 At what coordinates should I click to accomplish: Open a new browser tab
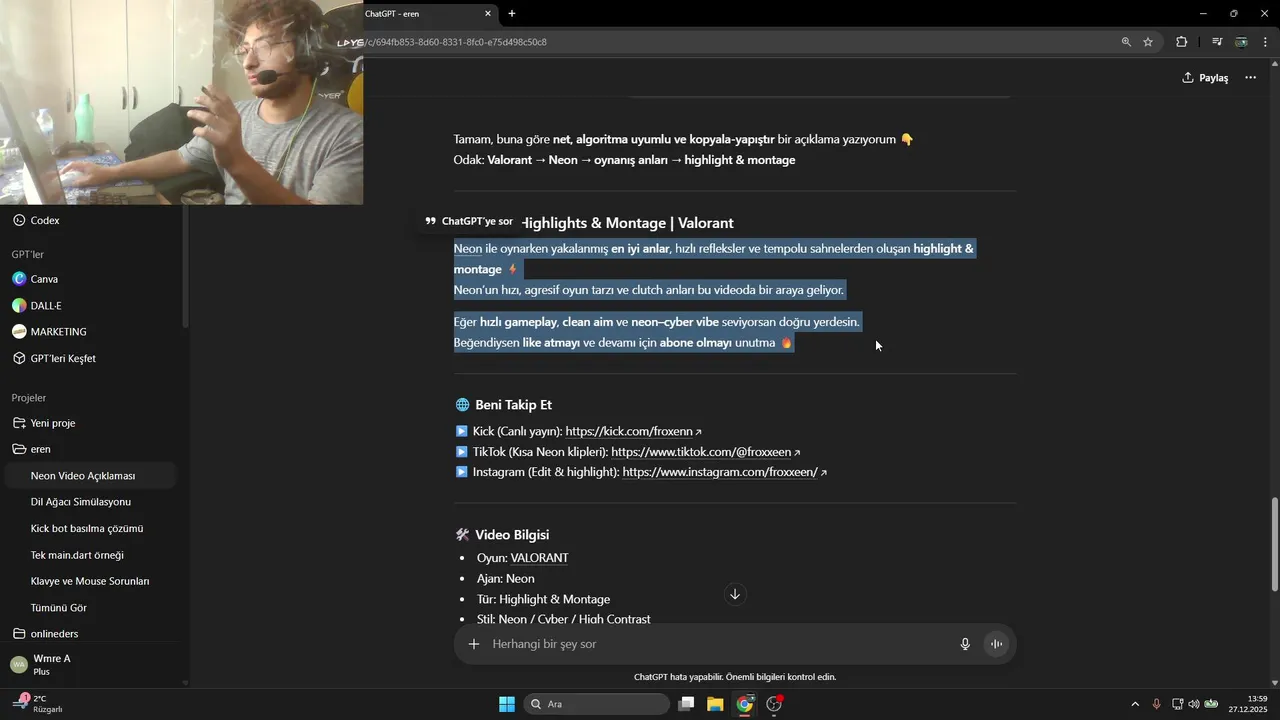click(512, 14)
